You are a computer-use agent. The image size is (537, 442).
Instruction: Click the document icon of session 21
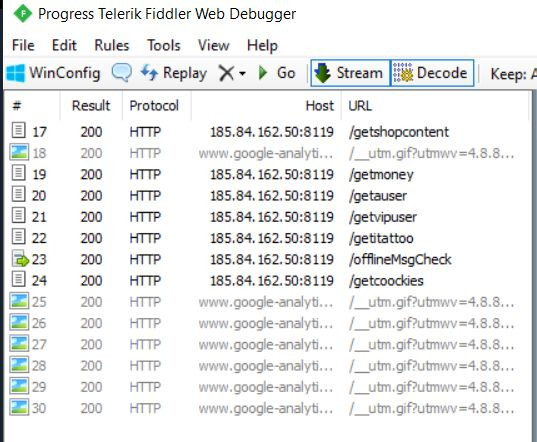[18, 215]
